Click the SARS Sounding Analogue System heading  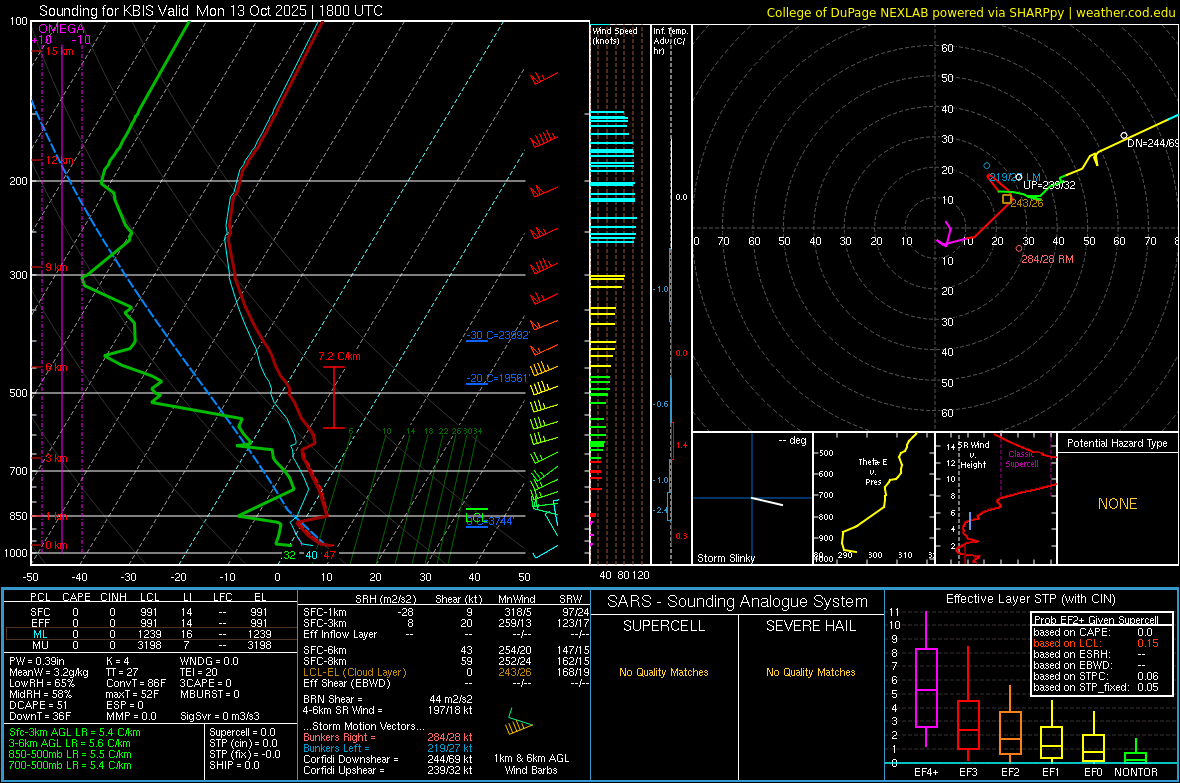click(738, 602)
